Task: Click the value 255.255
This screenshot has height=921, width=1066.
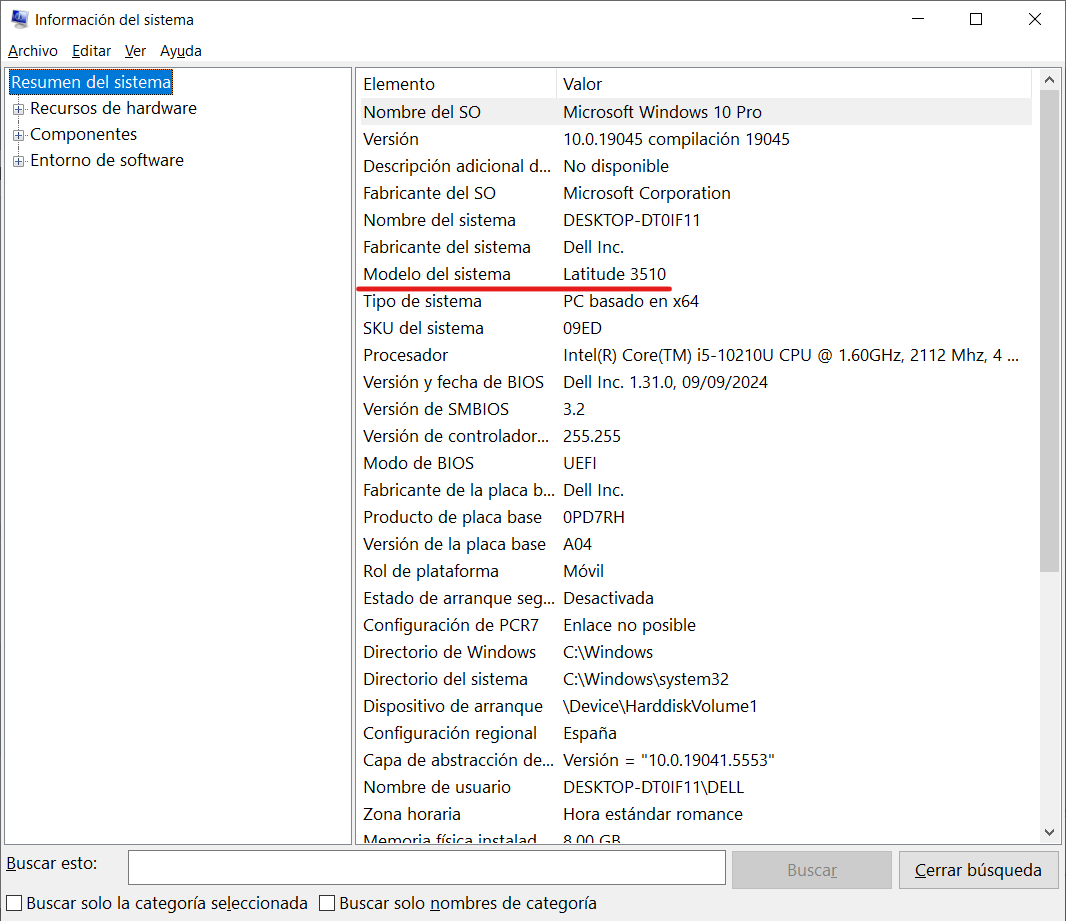Action: [x=592, y=436]
